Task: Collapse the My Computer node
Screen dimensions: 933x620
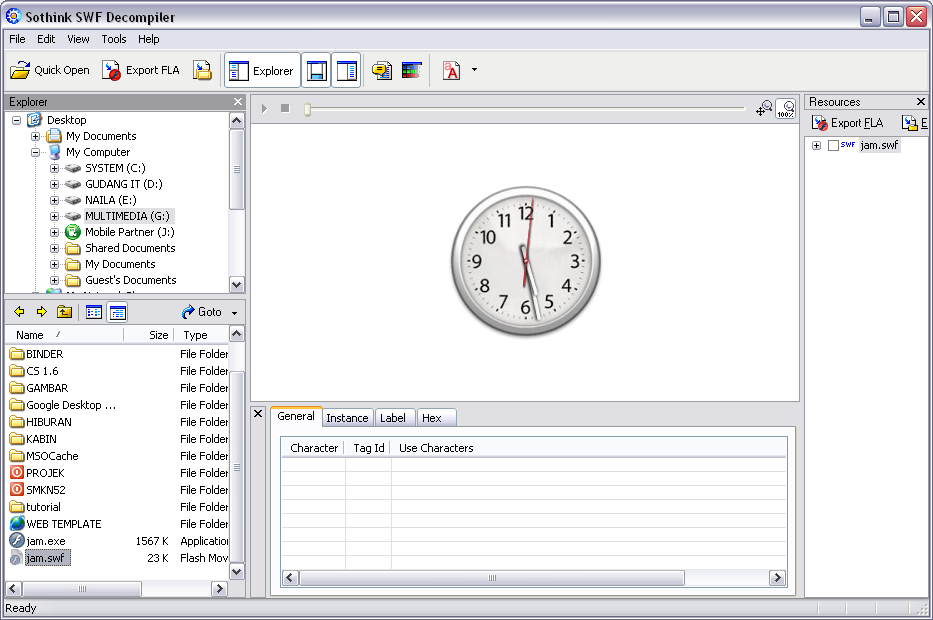Action: 36,152
